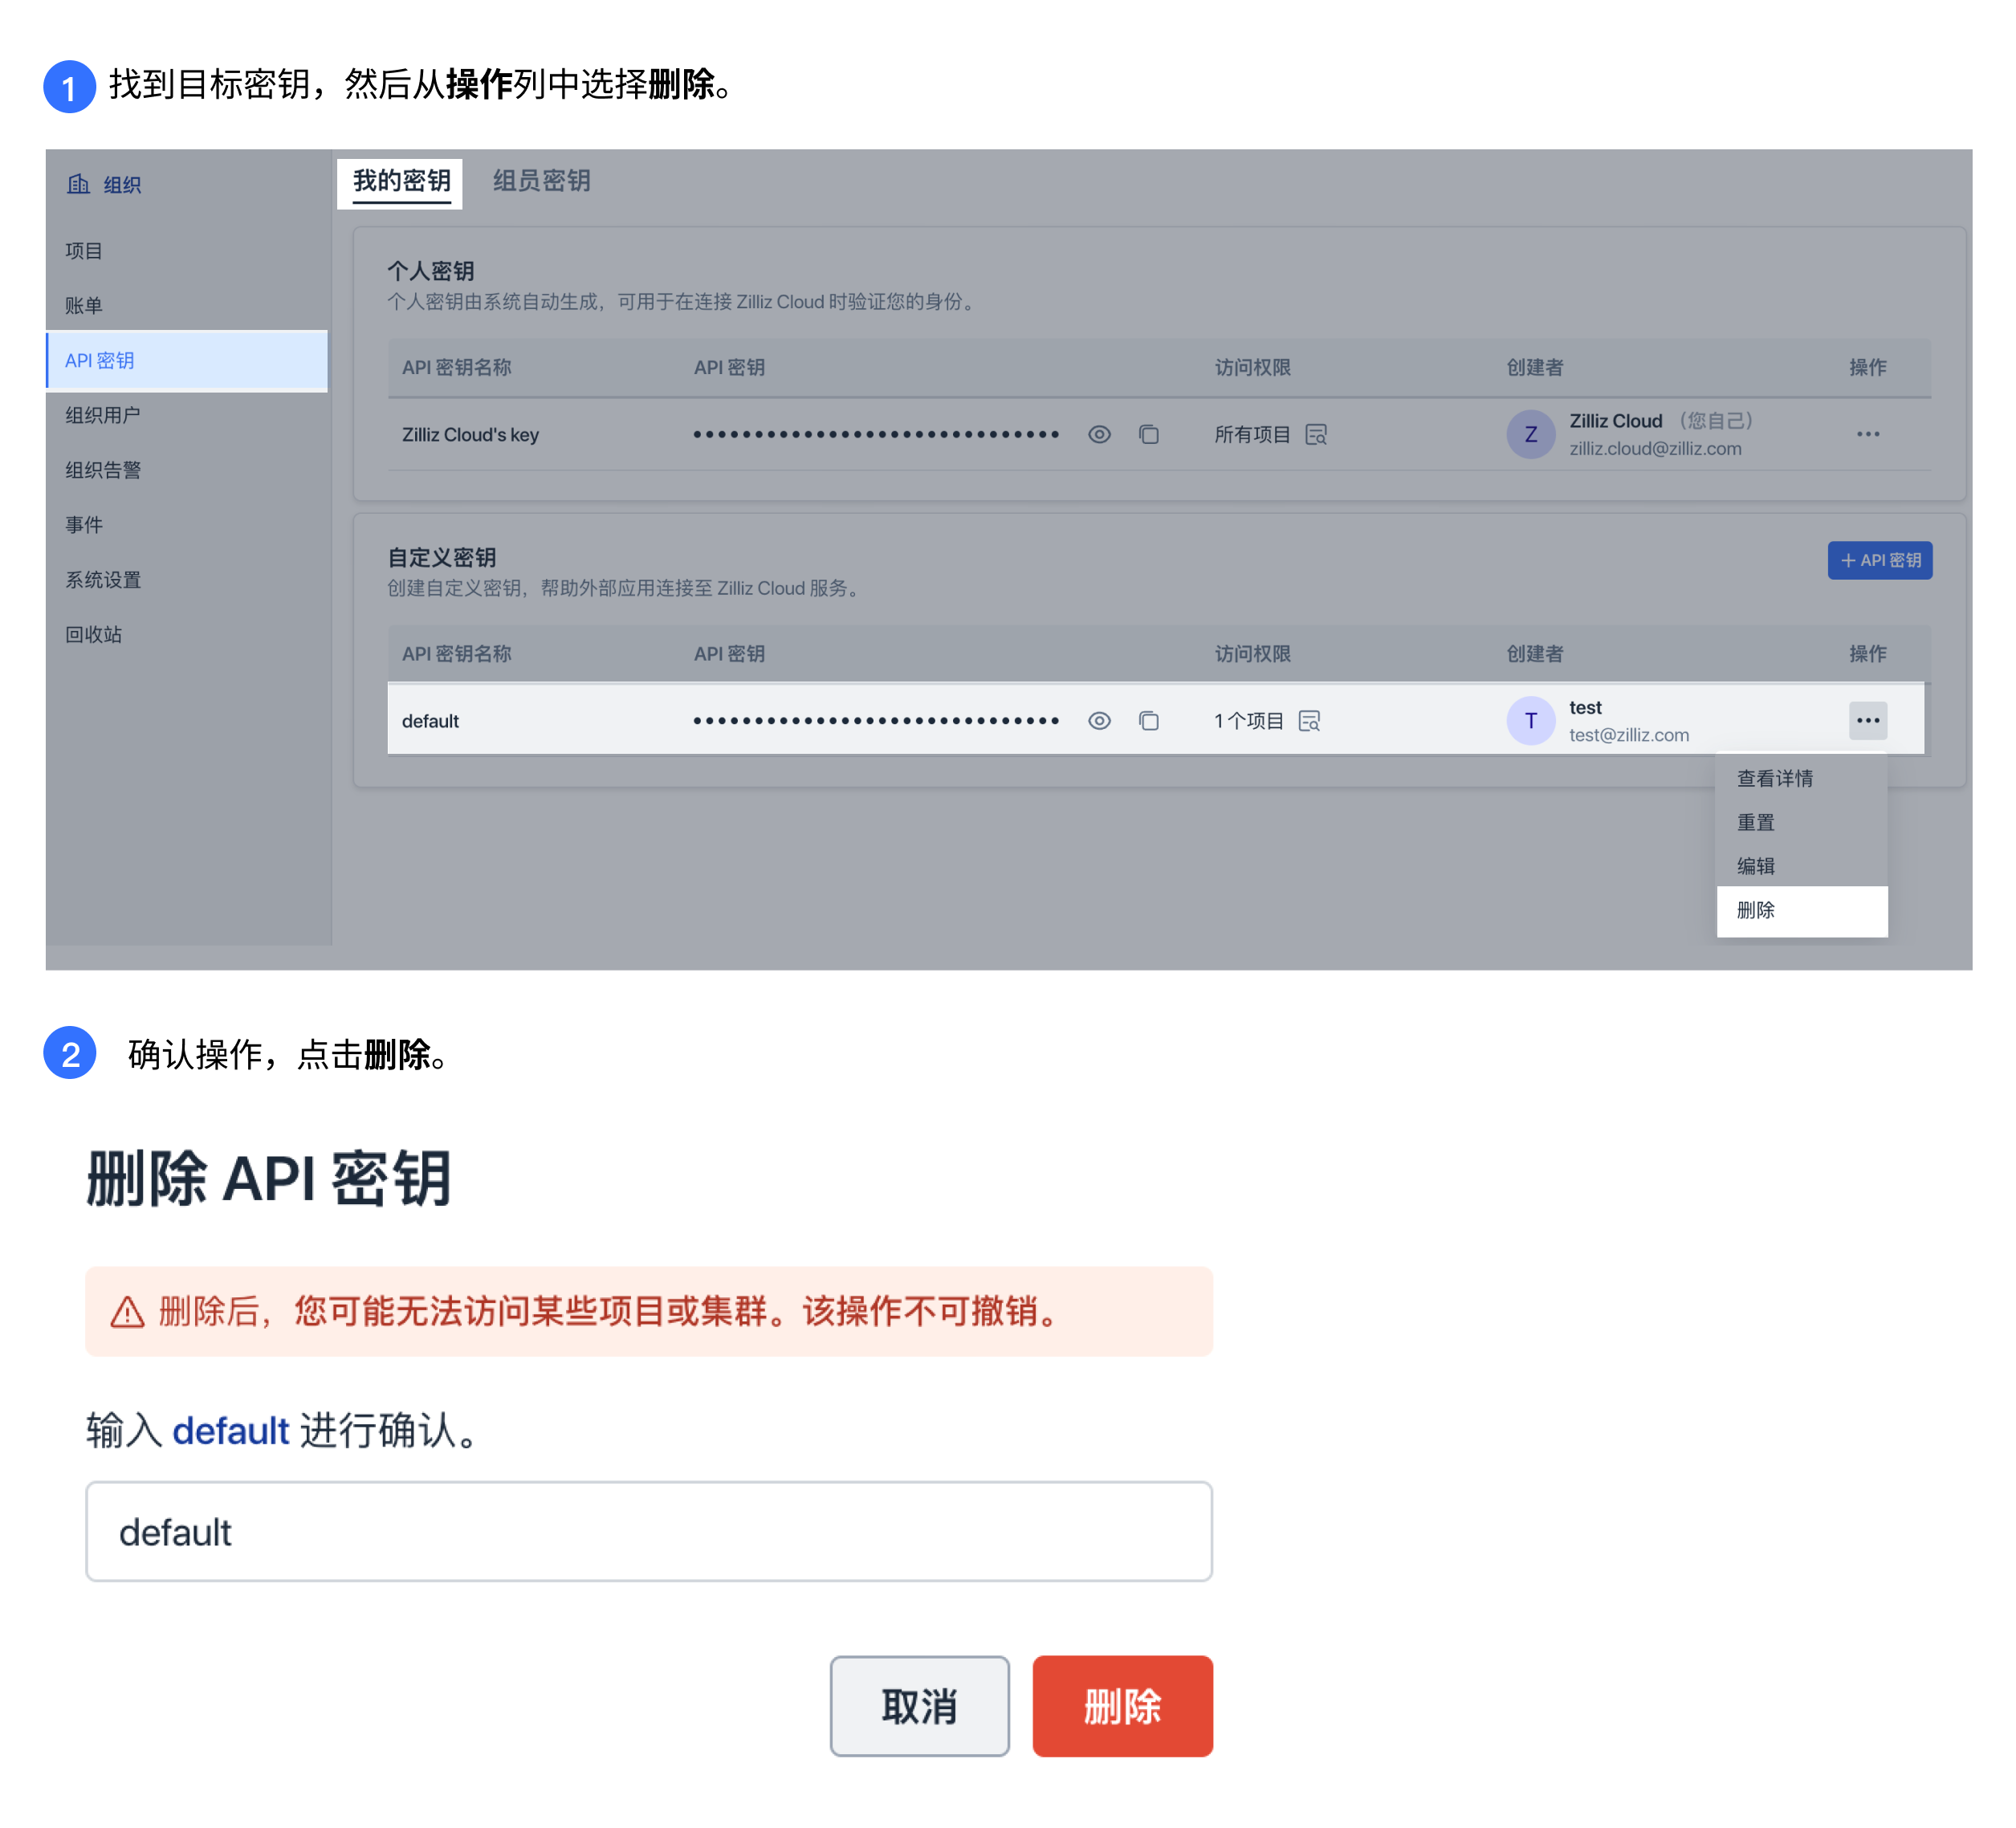Reveal the default key with eye icon
The height and width of the screenshot is (1828, 2016).
[x=1099, y=720]
